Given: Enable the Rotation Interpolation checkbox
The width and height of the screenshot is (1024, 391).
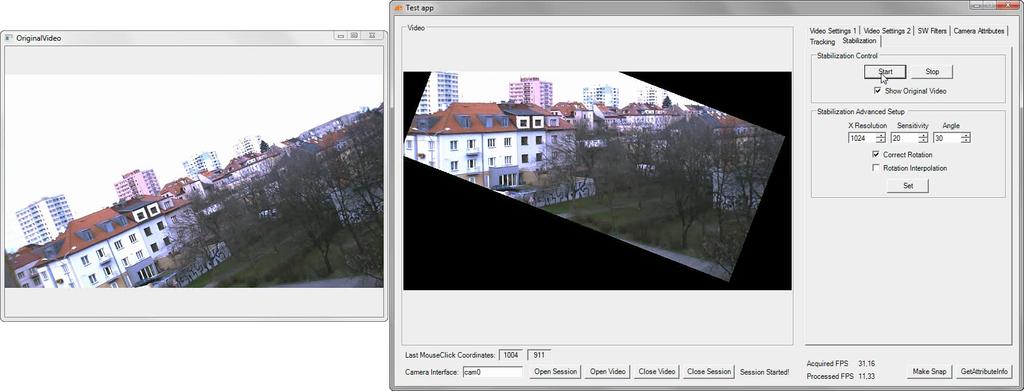Looking at the screenshot, I should (x=876, y=168).
